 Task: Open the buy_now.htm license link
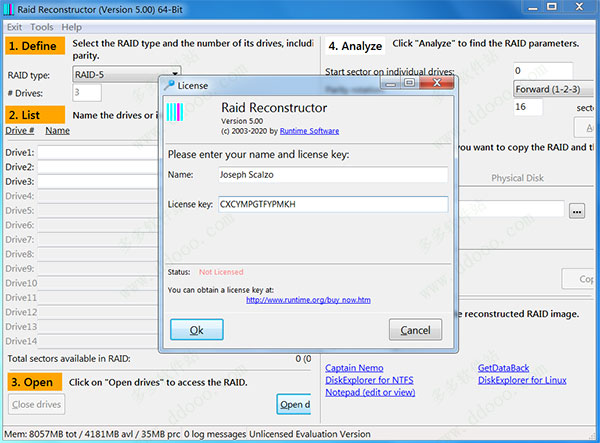coord(308,300)
